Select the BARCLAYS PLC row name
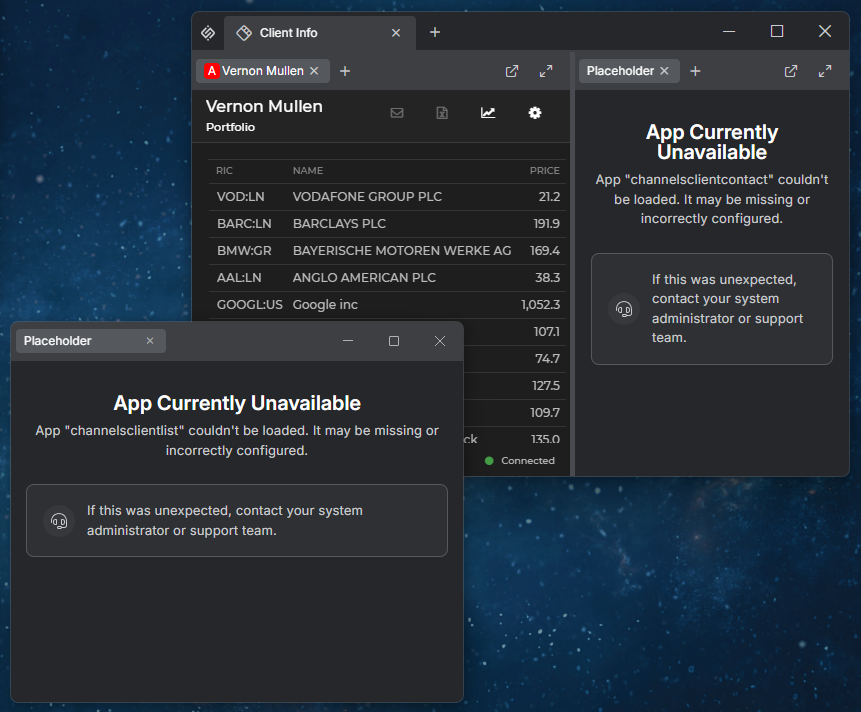 point(339,223)
